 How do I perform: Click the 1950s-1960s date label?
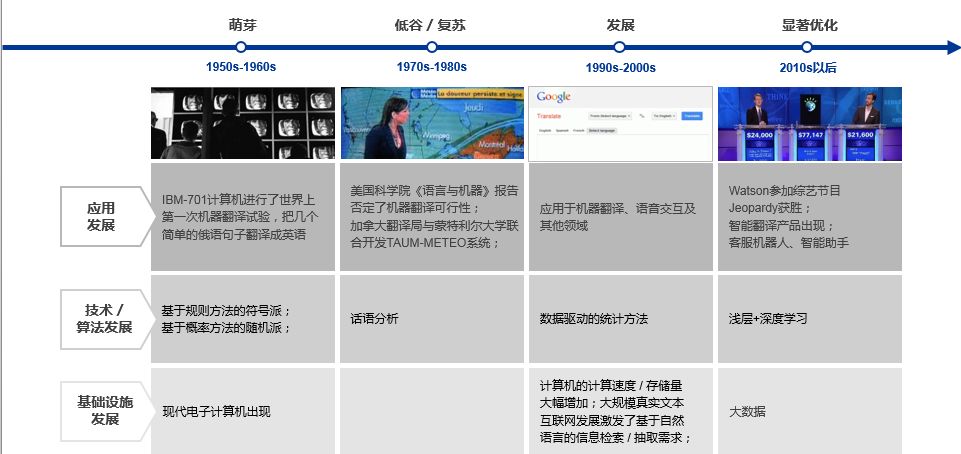tap(241, 67)
